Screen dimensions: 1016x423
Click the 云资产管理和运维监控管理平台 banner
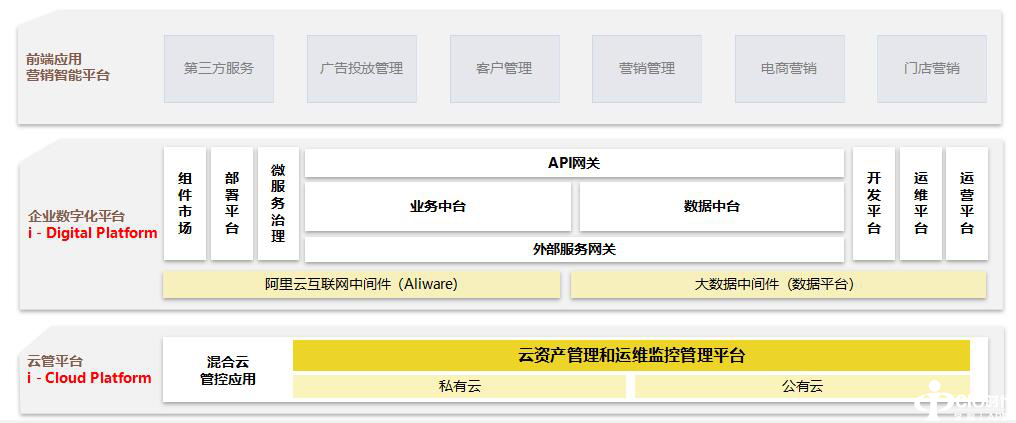pyautogui.click(x=631, y=355)
